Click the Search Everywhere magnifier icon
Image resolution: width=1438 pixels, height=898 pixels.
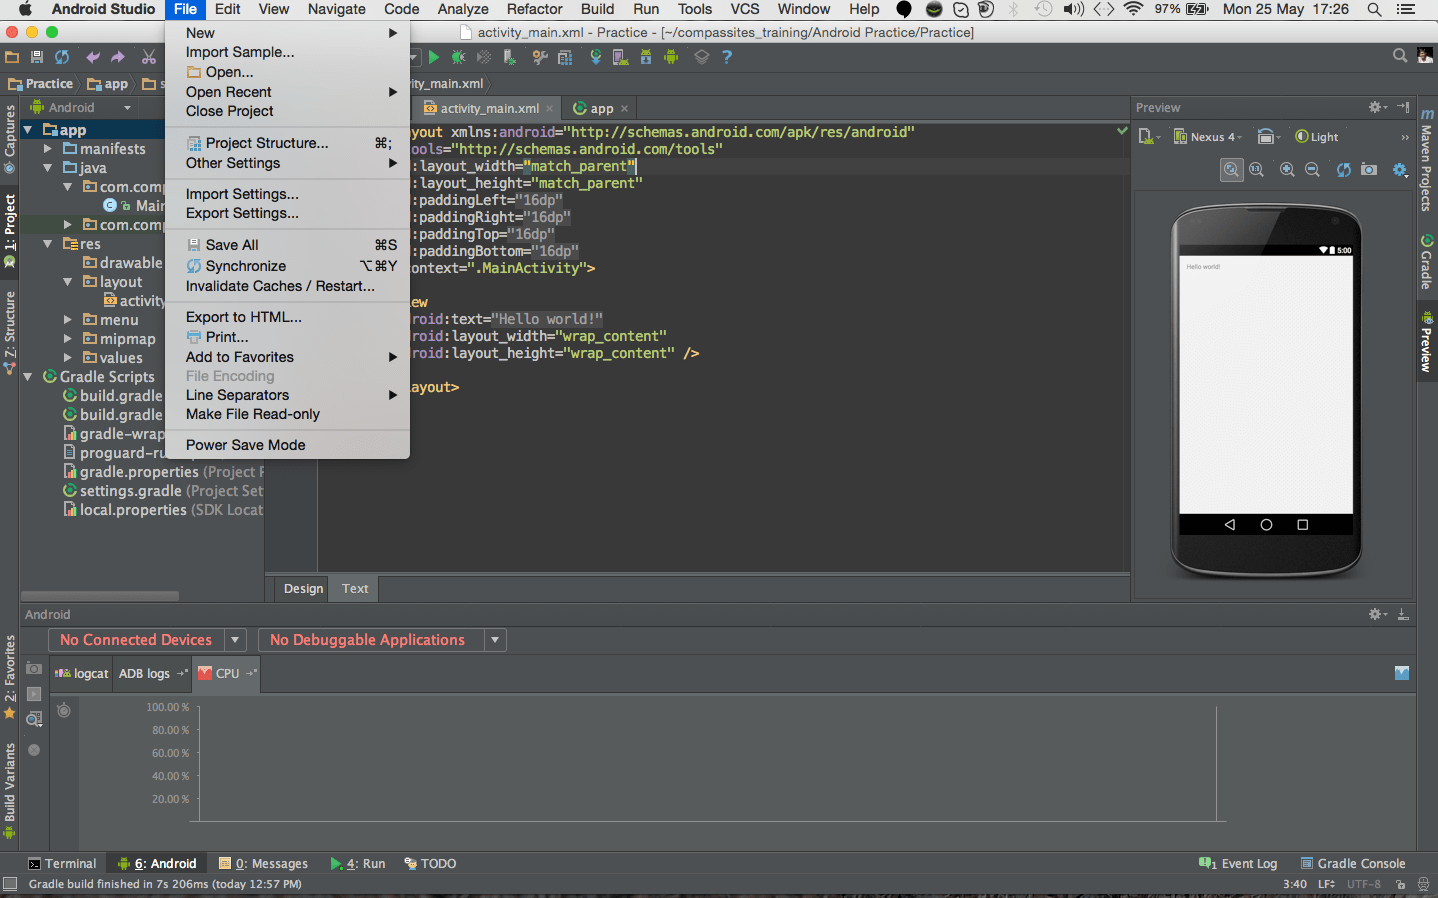(1400, 56)
